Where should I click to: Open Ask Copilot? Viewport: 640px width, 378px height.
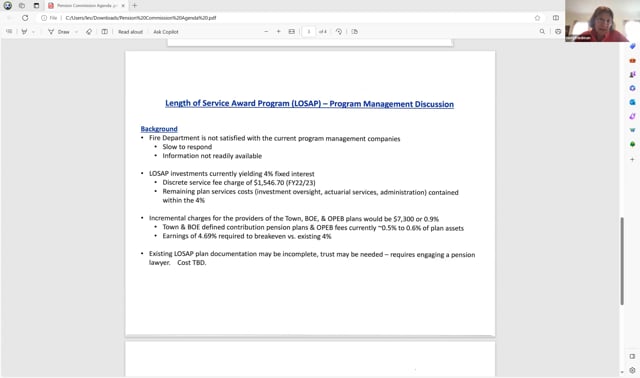coord(166,32)
